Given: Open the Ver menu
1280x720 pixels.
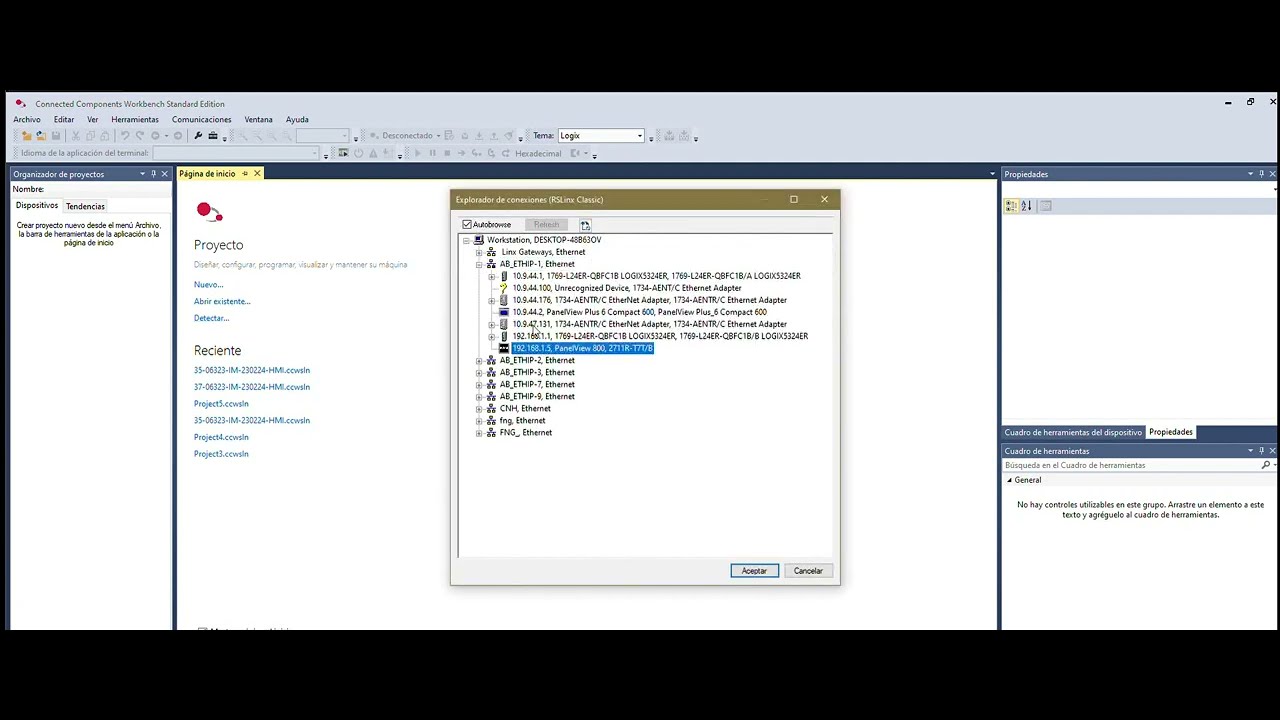Looking at the screenshot, I should click(x=92, y=119).
